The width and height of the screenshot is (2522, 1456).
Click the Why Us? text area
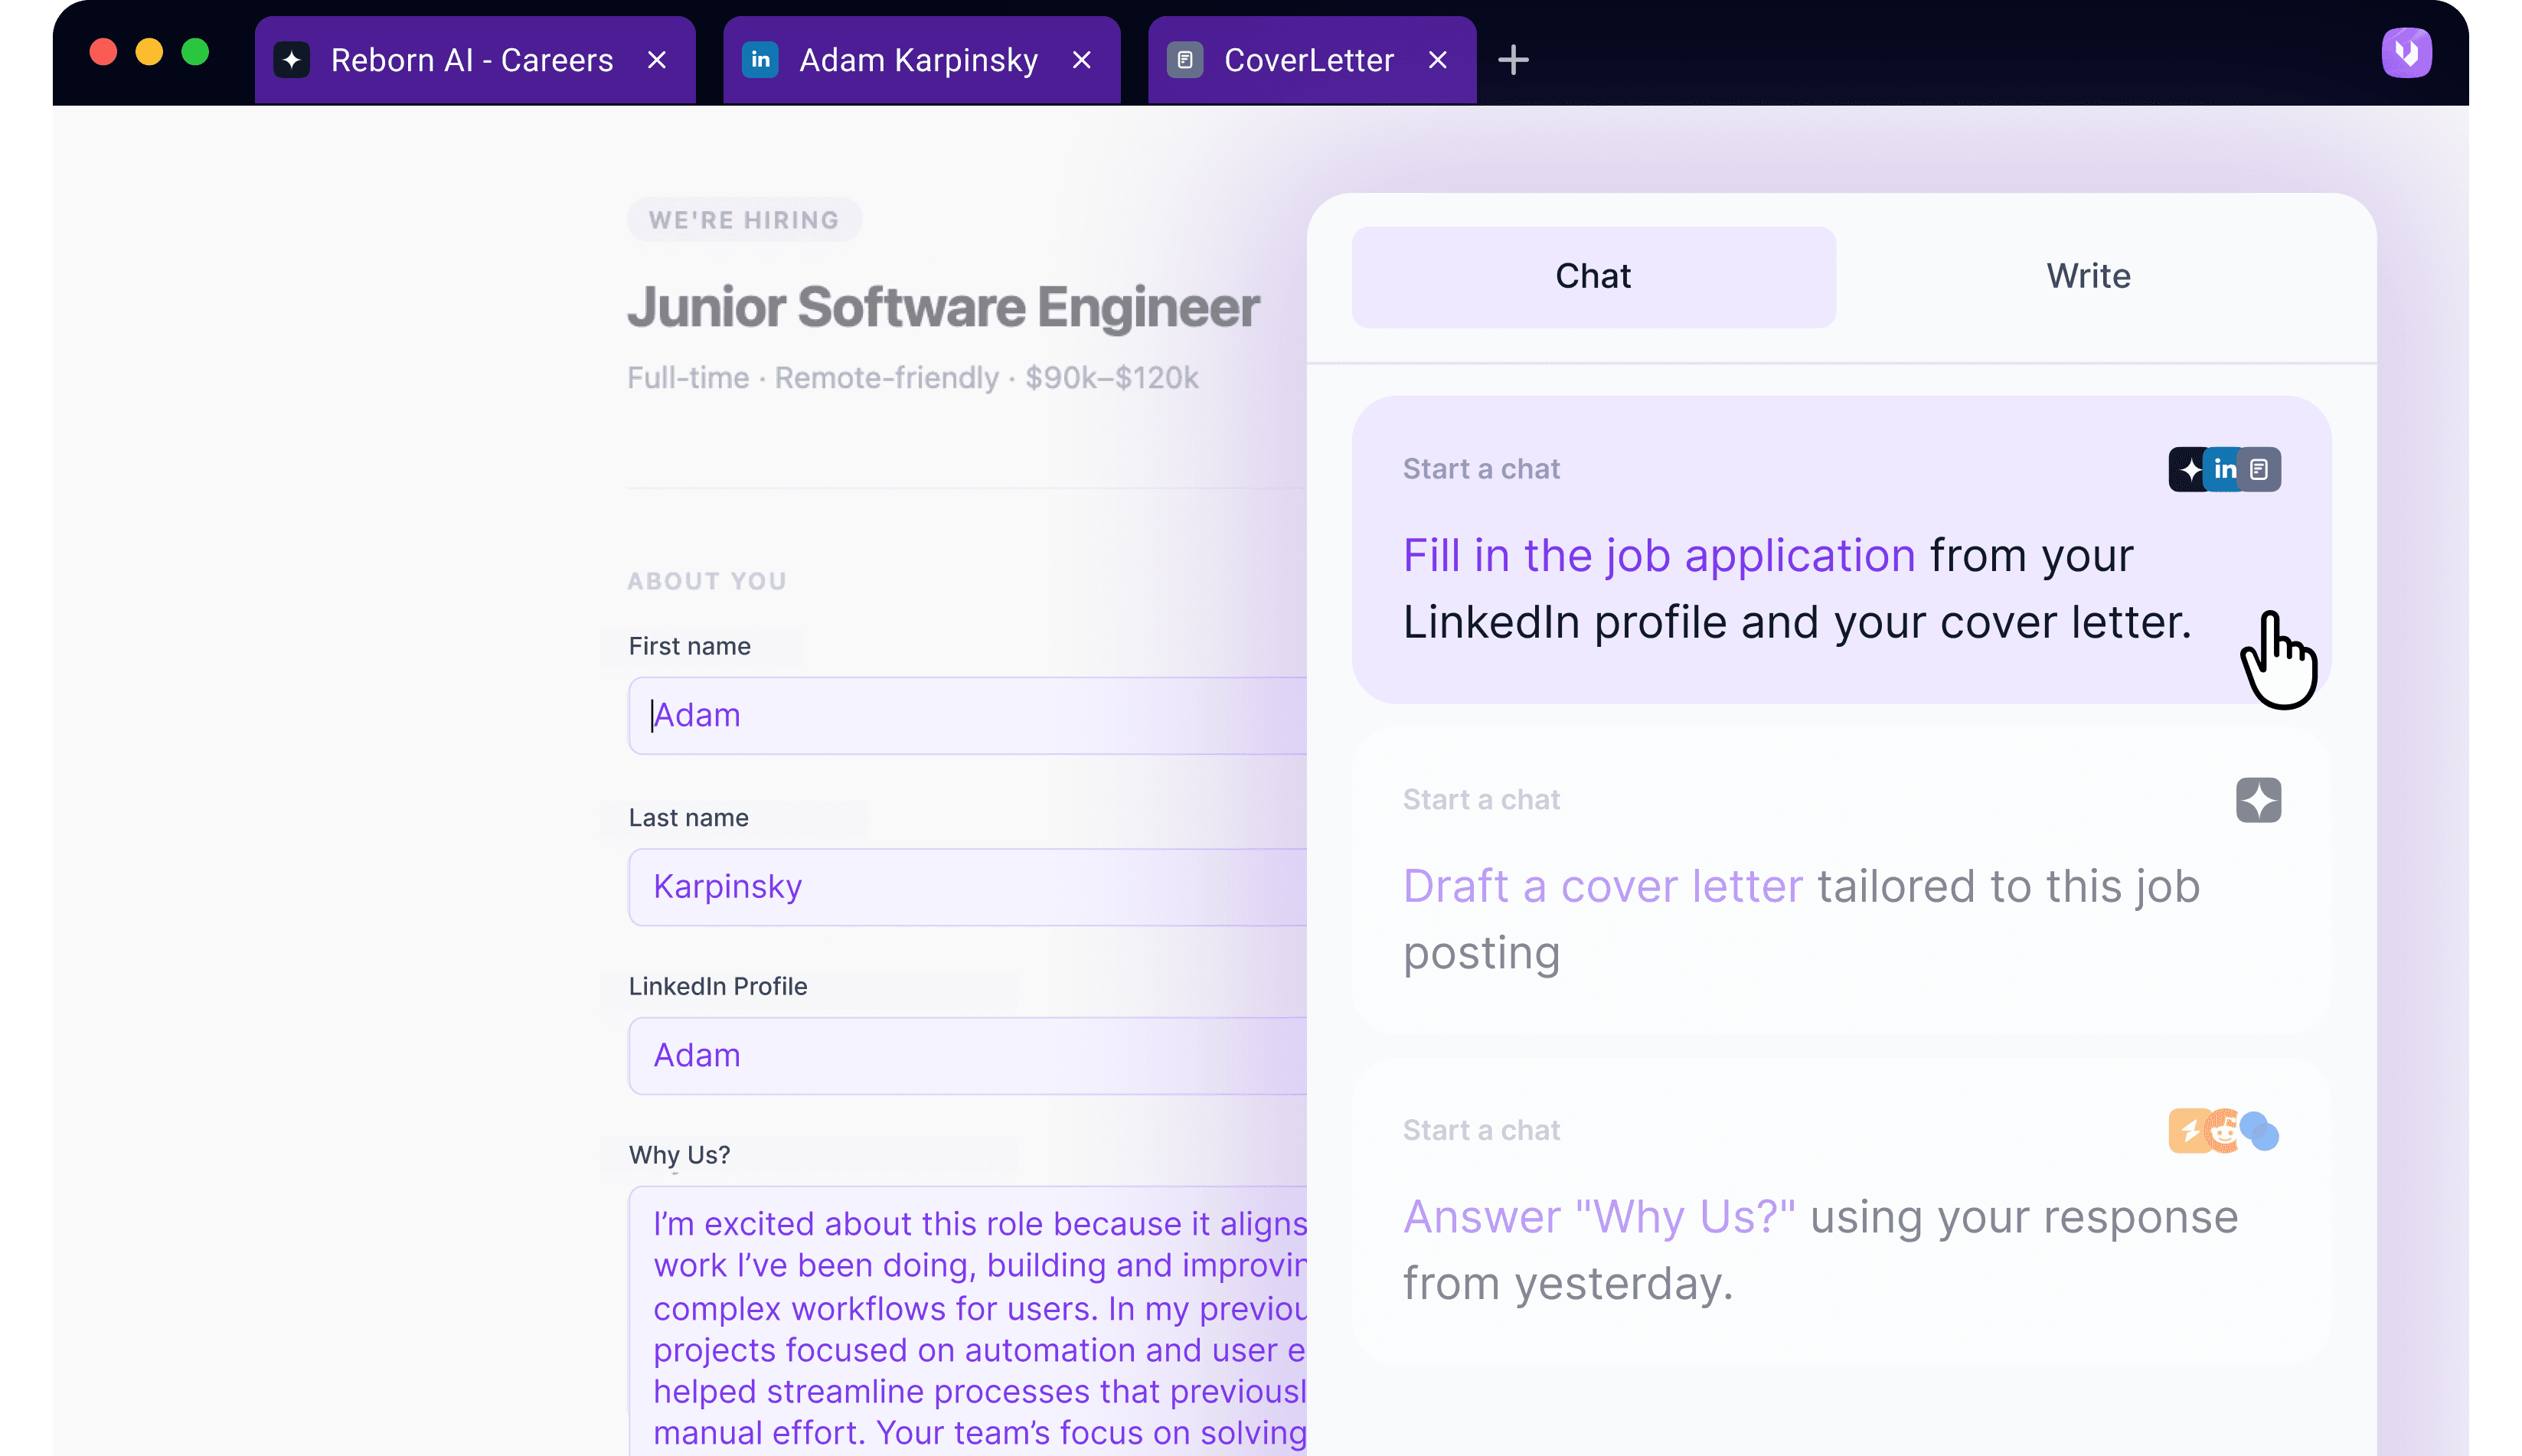pos(966,1320)
